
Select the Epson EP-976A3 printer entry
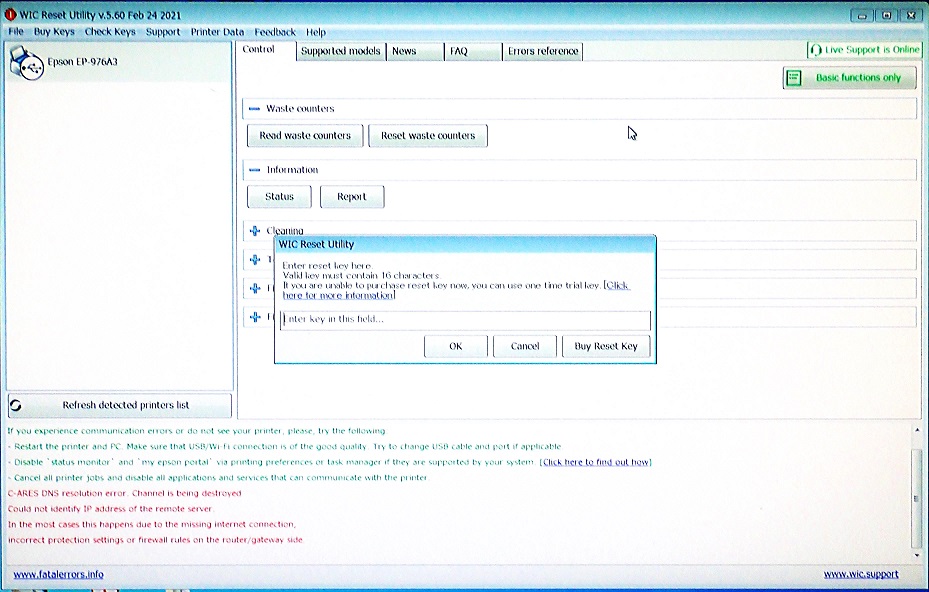pos(119,62)
